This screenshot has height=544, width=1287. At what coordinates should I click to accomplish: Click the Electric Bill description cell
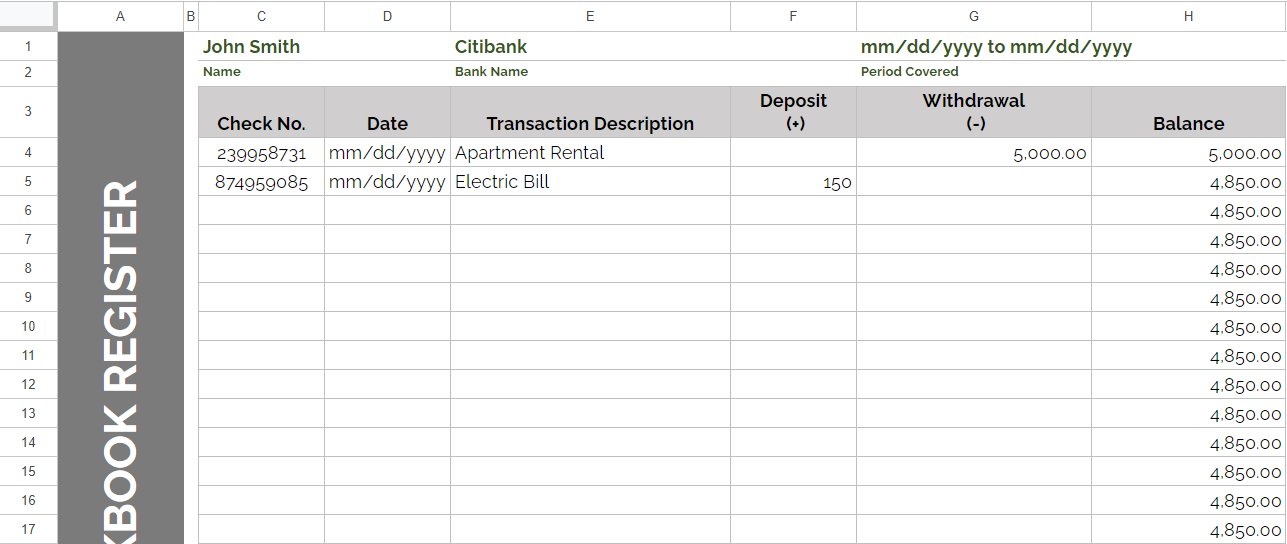pyautogui.click(x=590, y=181)
